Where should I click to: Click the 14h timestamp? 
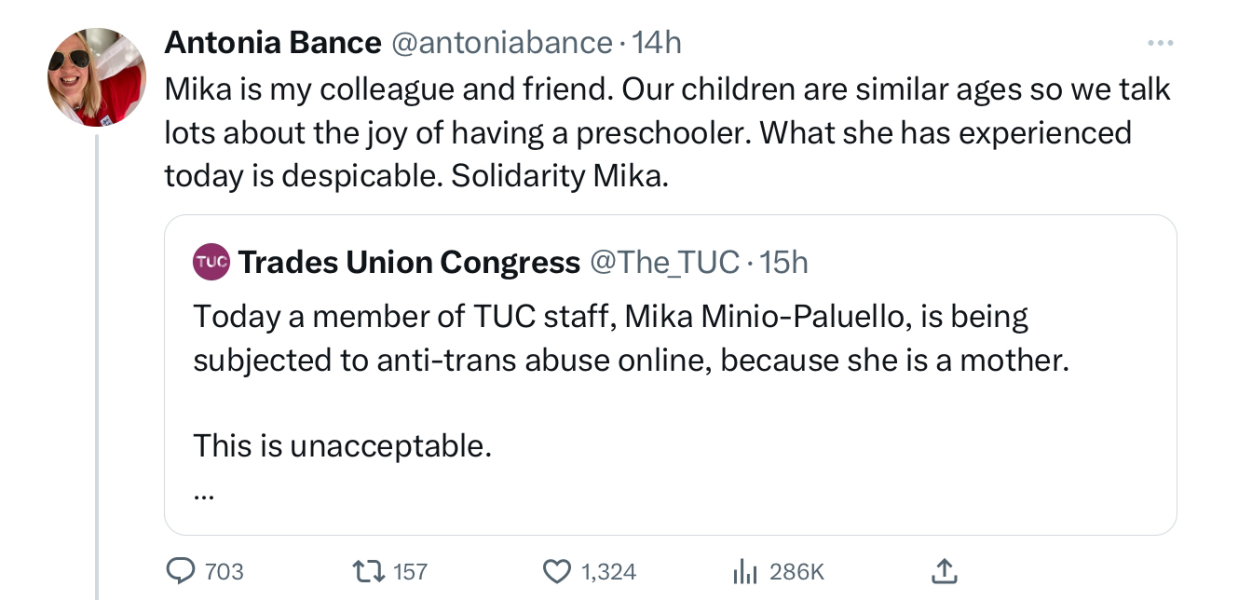click(657, 43)
